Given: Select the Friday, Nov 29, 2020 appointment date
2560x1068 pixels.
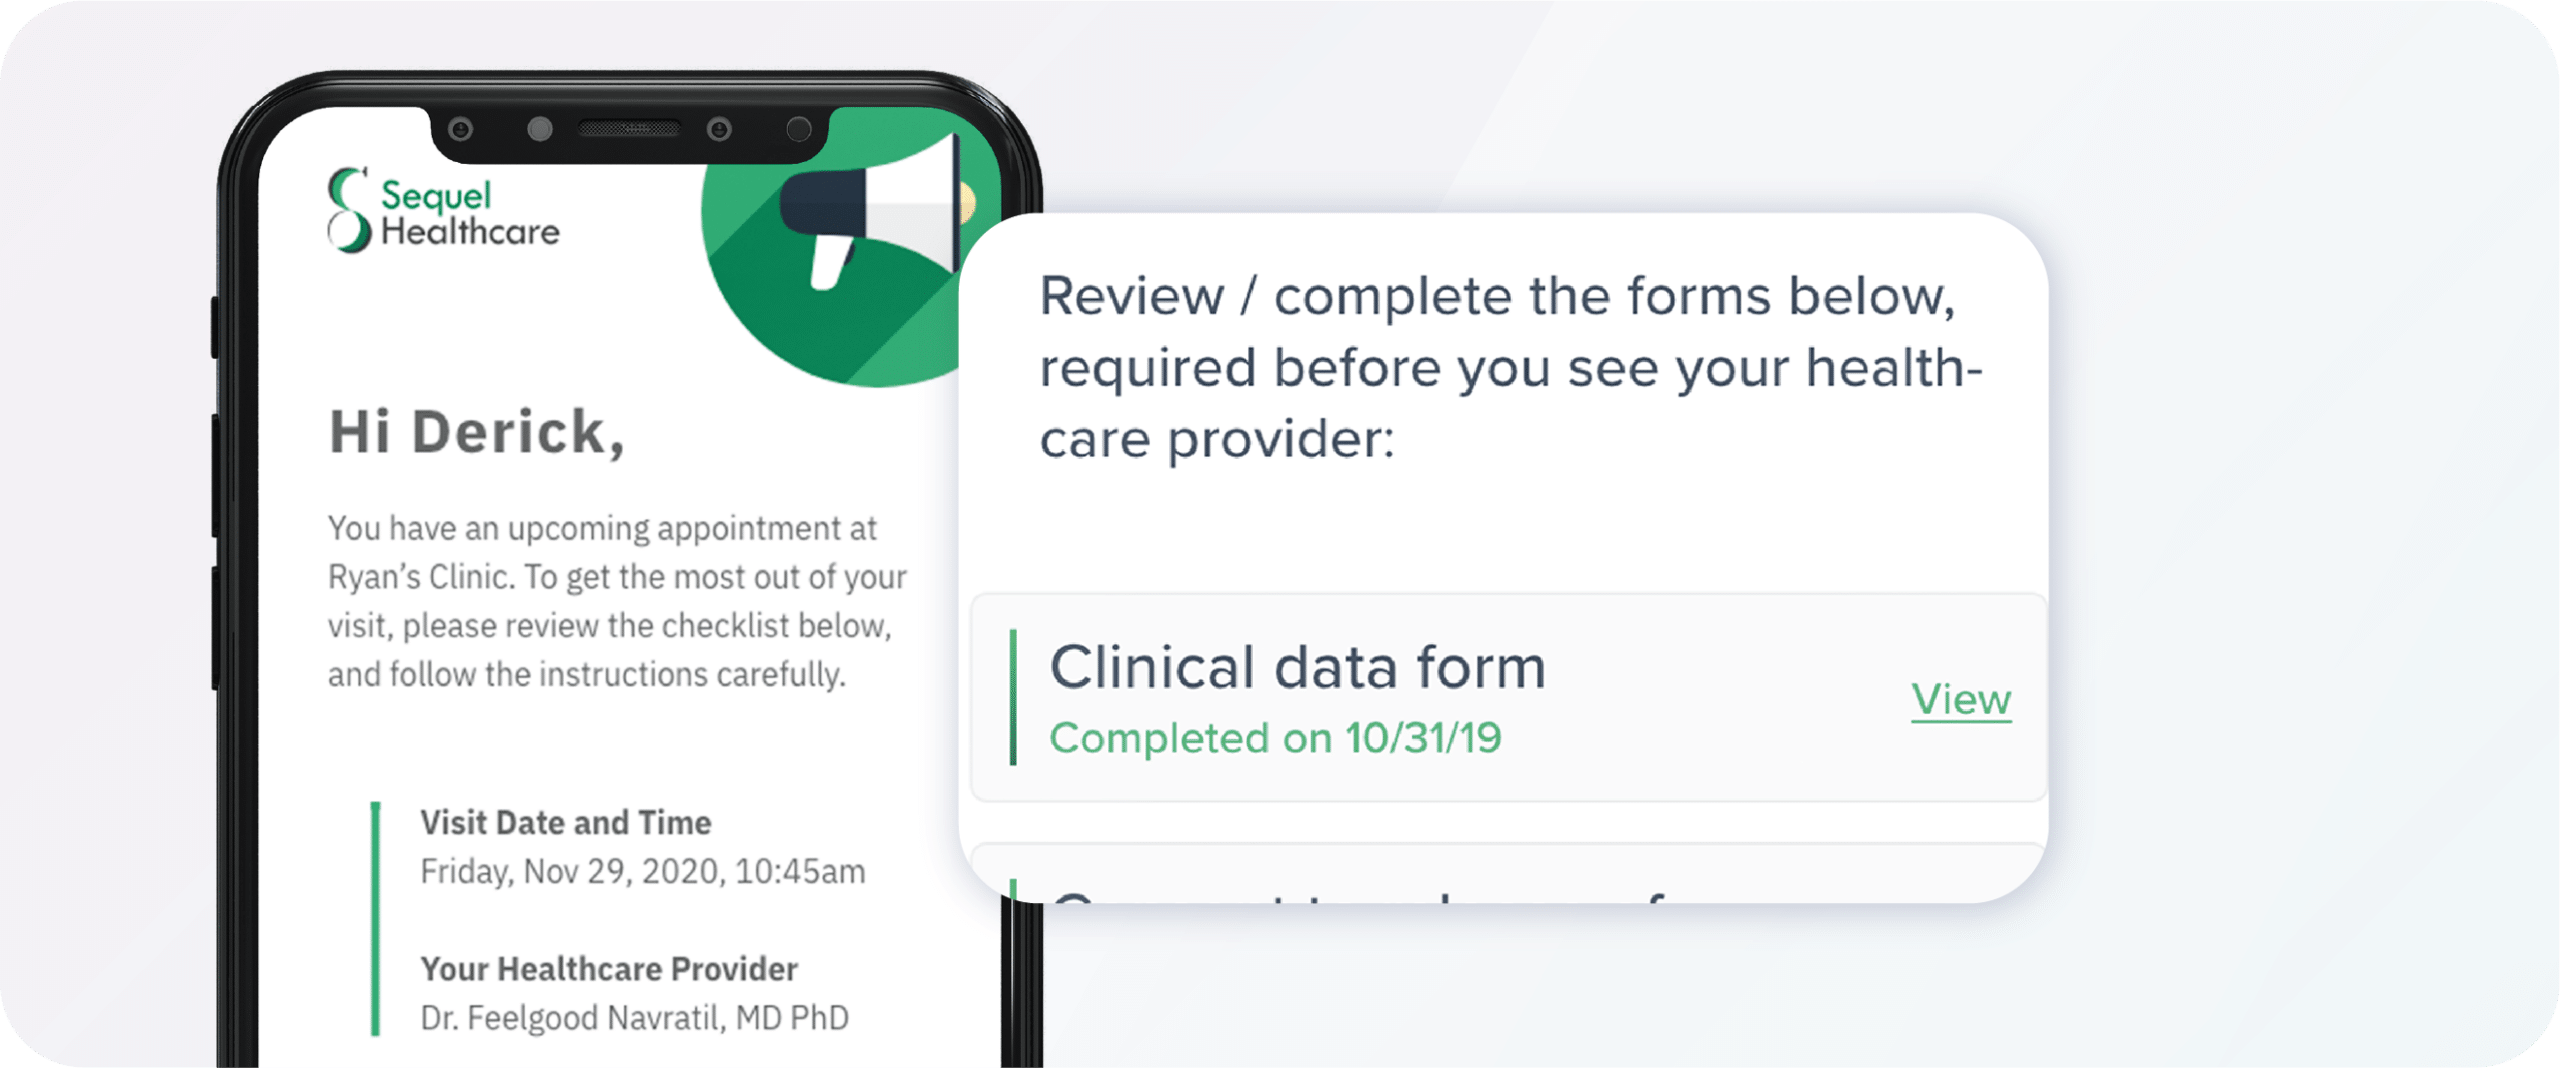Looking at the screenshot, I should 642,871.
